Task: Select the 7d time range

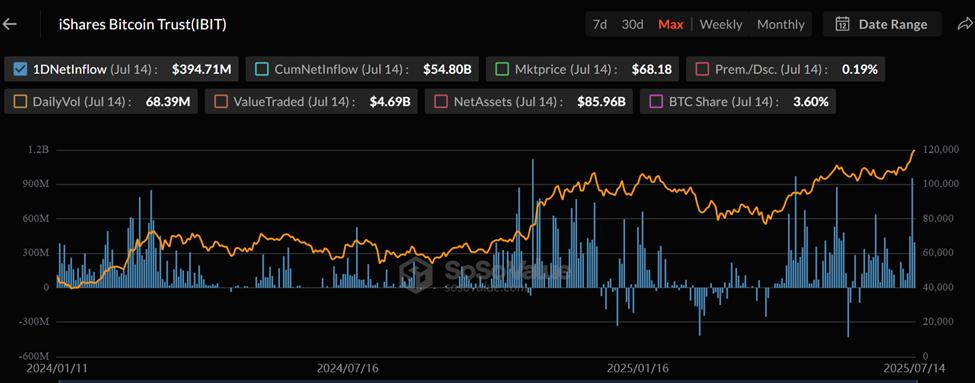Action: point(600,24)
